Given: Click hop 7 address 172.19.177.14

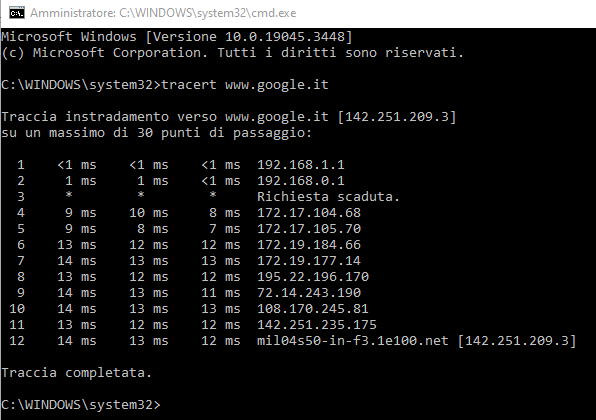Looking at the screenshot, I should pyautogui.click(x=309, y=261).
